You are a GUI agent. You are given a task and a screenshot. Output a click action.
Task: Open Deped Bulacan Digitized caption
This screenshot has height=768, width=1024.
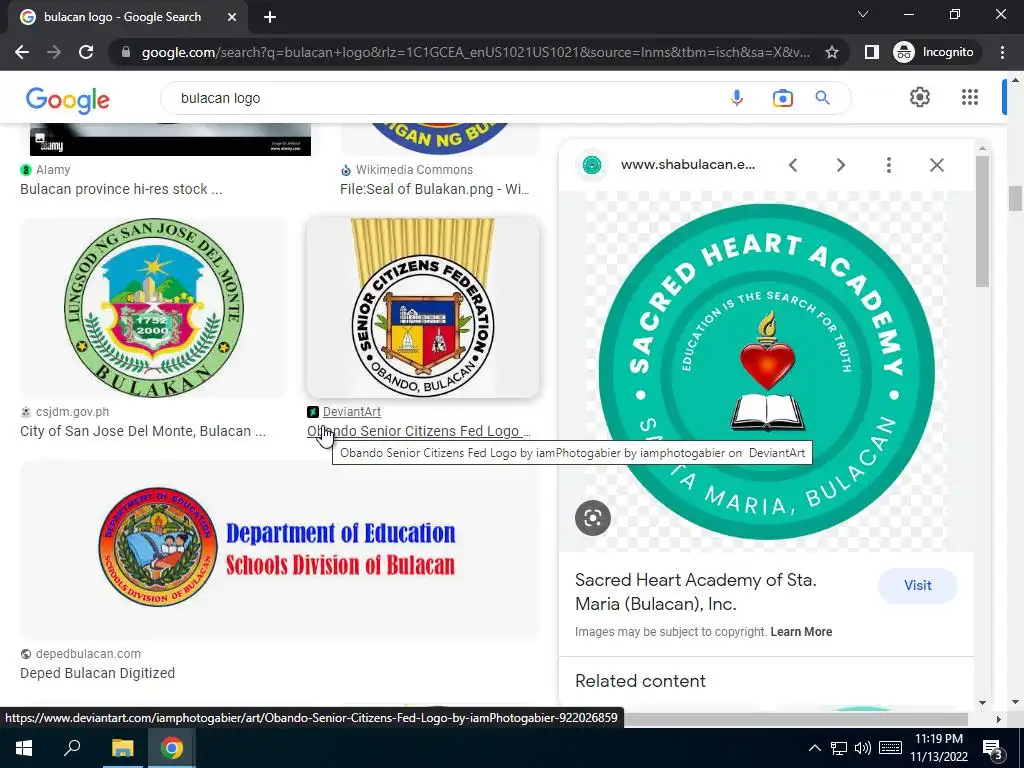point(97,673)
